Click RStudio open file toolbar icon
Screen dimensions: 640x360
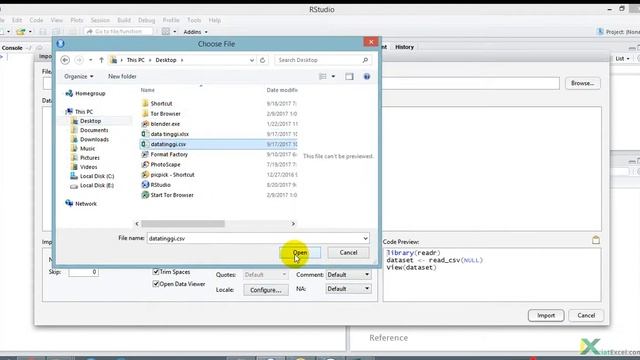point(20,31)
